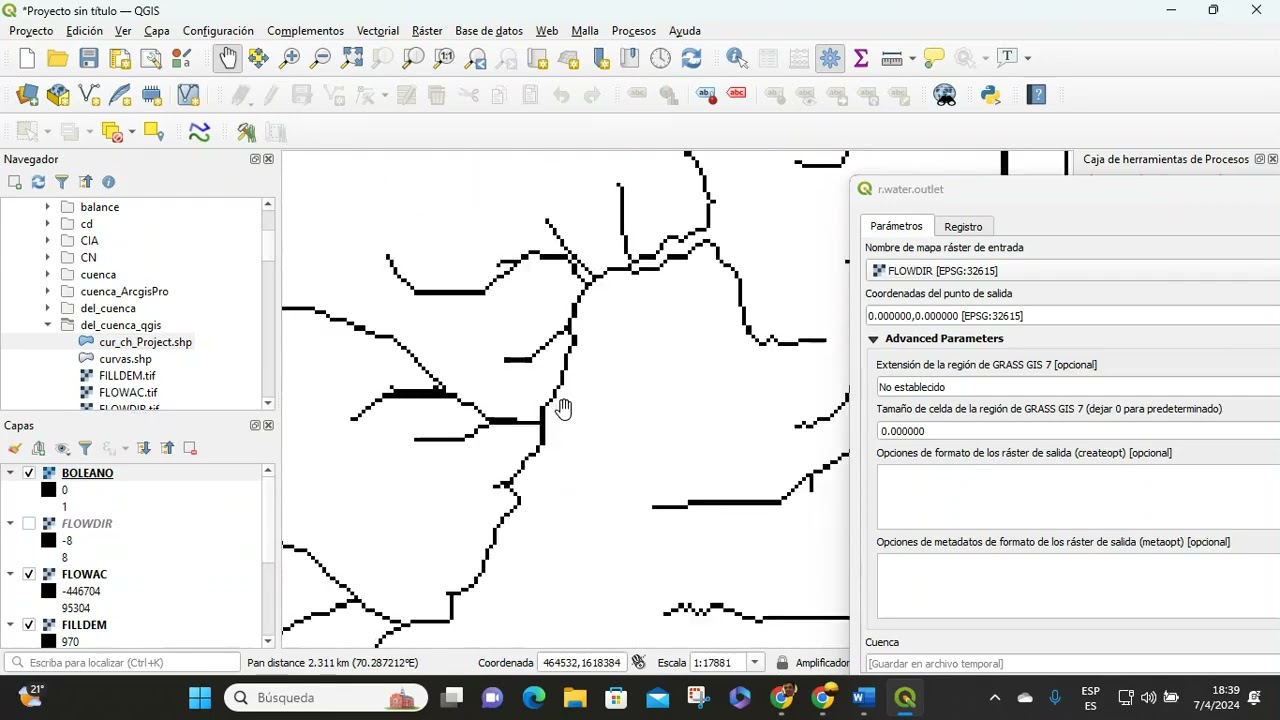The image size is (1280, 720).
Task: Select the Measure Line ruler tool
Action: (892, 58)
